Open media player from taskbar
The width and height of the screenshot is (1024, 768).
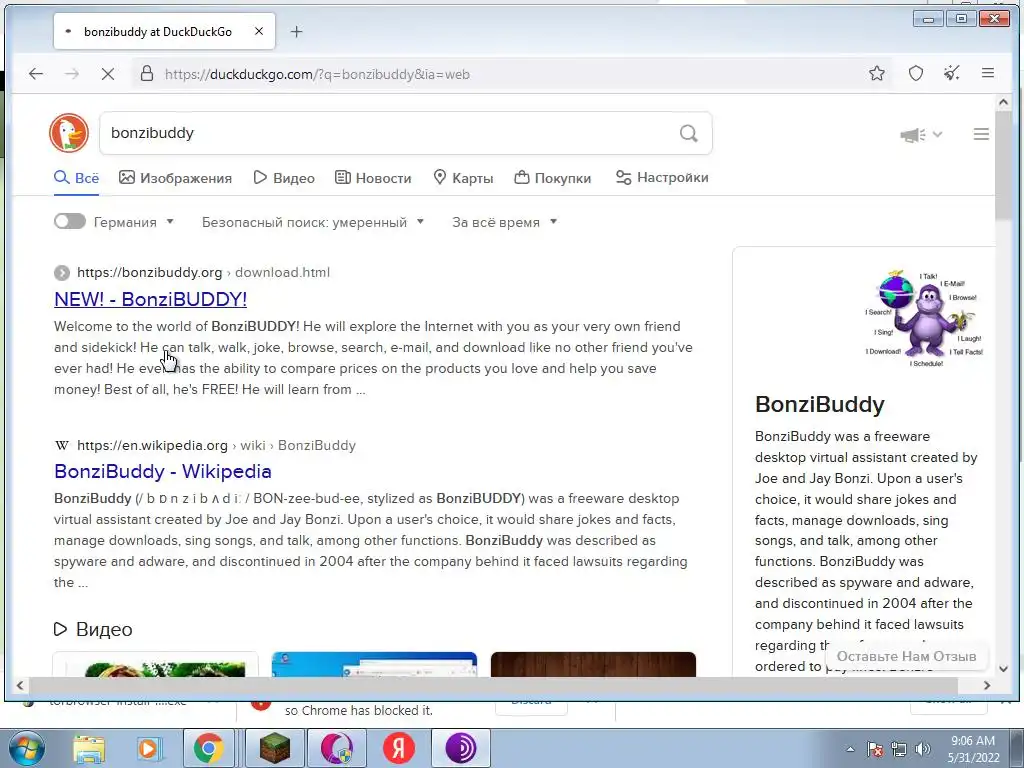(148, 748)
